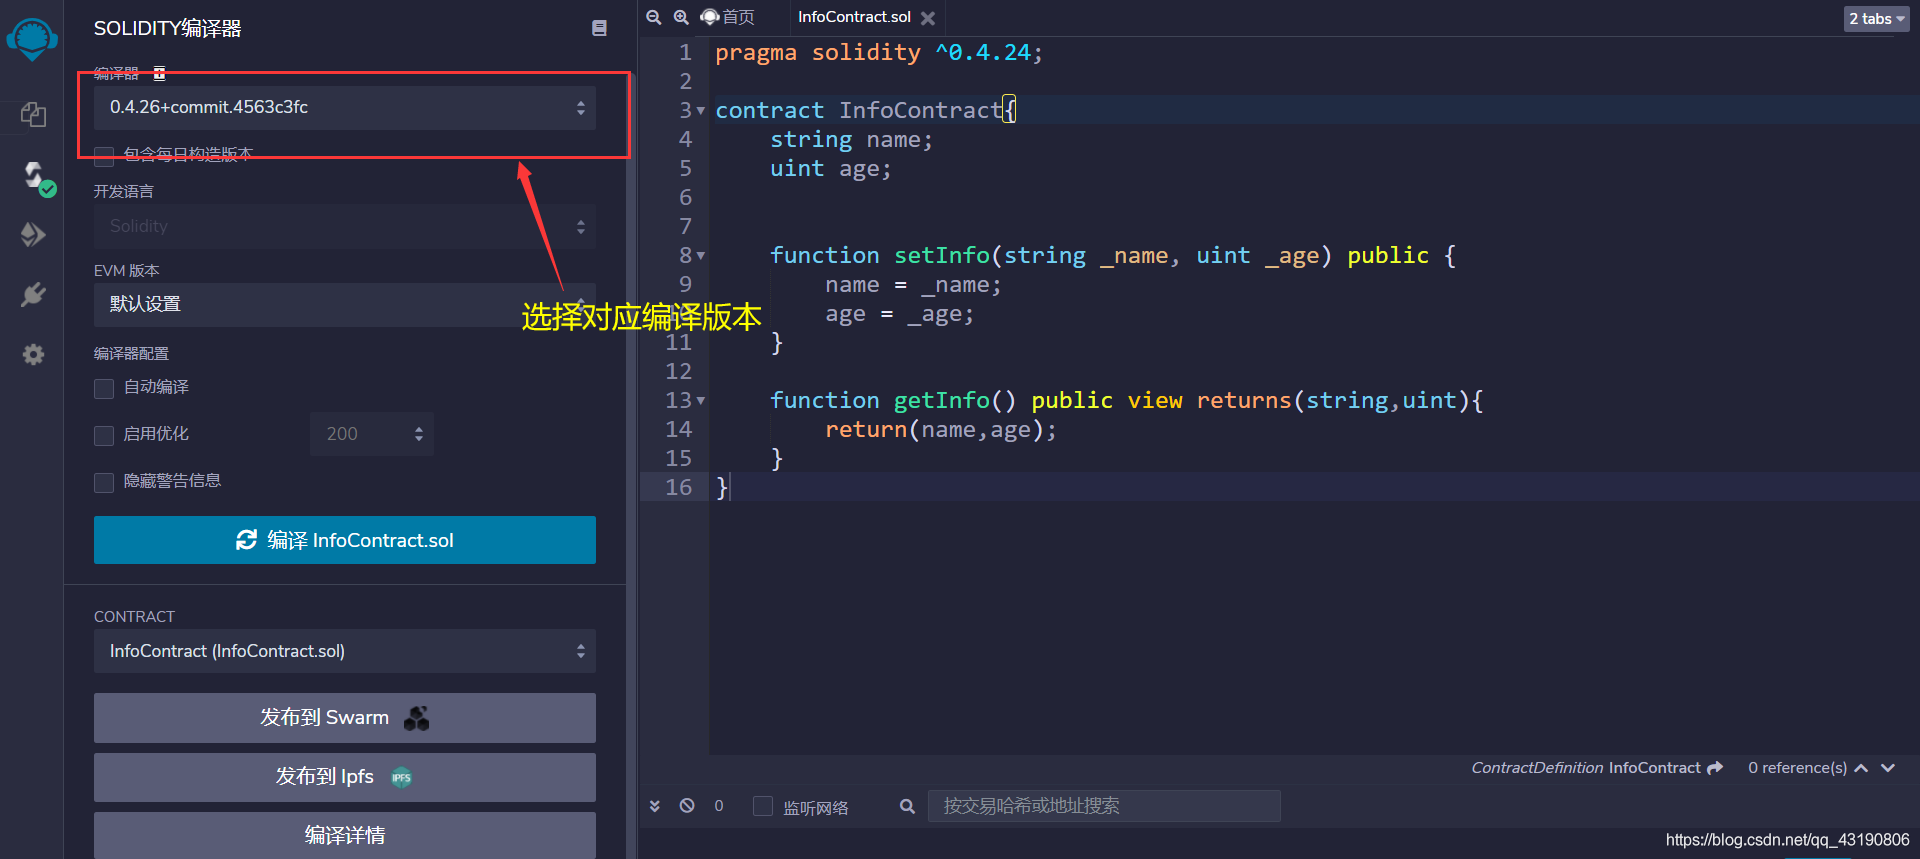Click Publish on Ipfs button
Viewport: 1920px width, 859px height.
pyautogui.click(x=345, y=777)
